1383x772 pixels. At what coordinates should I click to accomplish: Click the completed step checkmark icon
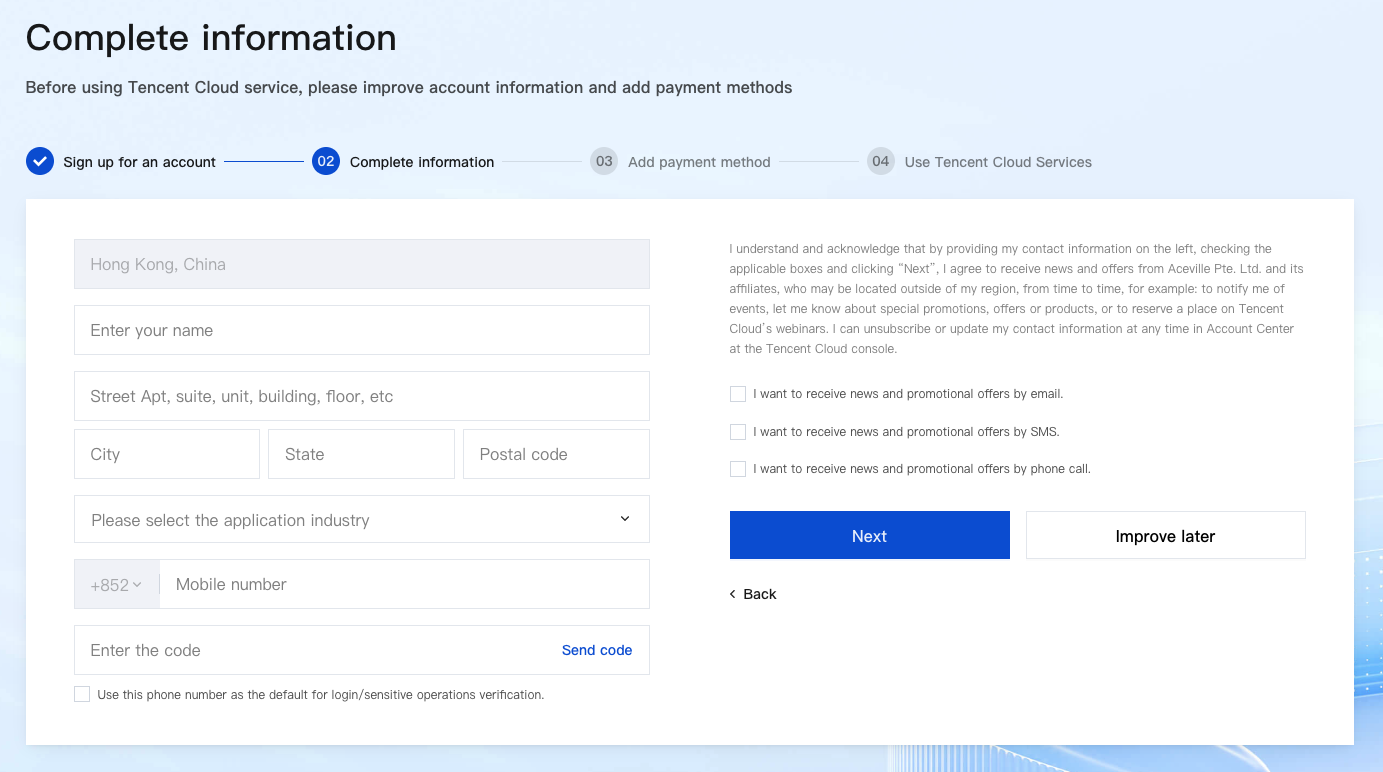point(40,161)
